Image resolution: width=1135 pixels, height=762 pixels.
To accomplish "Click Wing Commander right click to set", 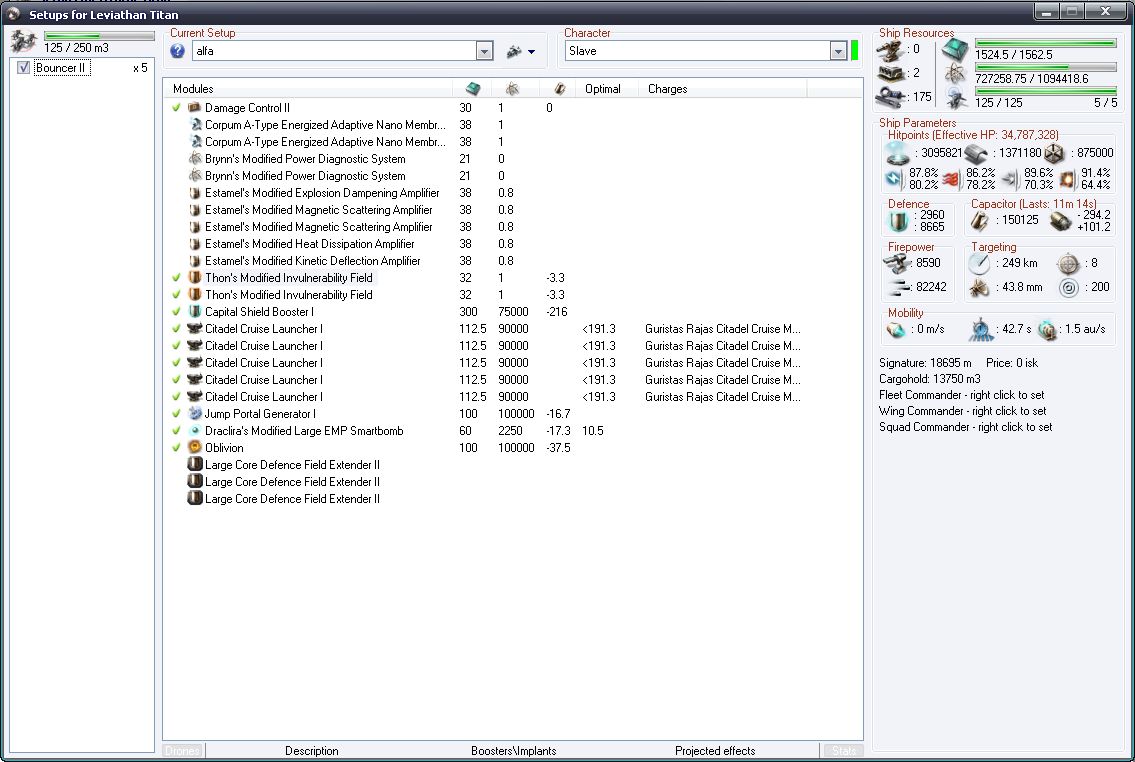I will [x=962, y=411].
